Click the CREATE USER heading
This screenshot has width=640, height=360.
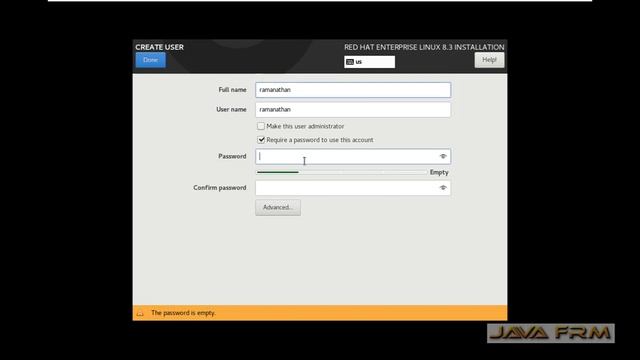160,47
